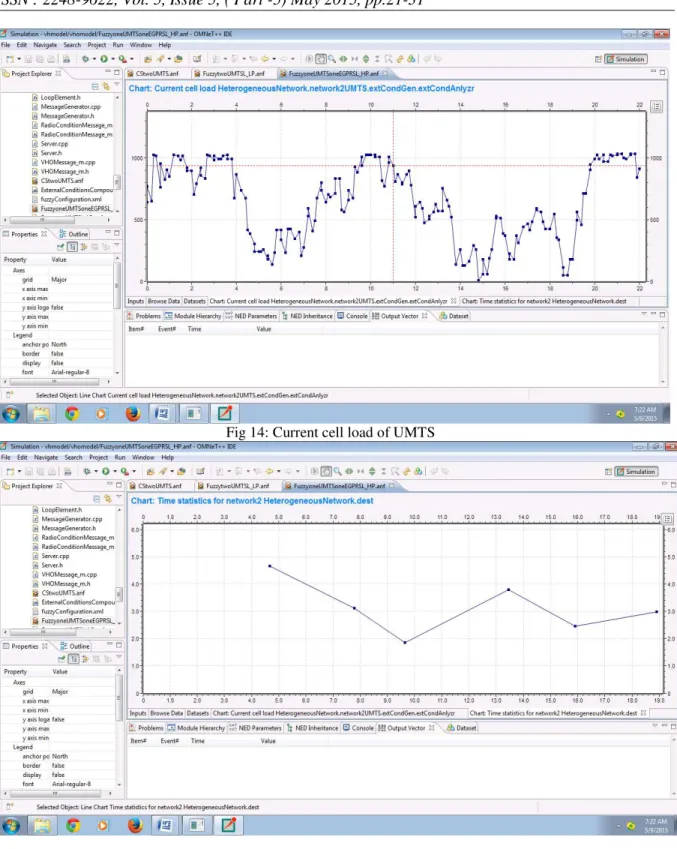Click the small button at upper chart's top-right corner

click(656, 107)
